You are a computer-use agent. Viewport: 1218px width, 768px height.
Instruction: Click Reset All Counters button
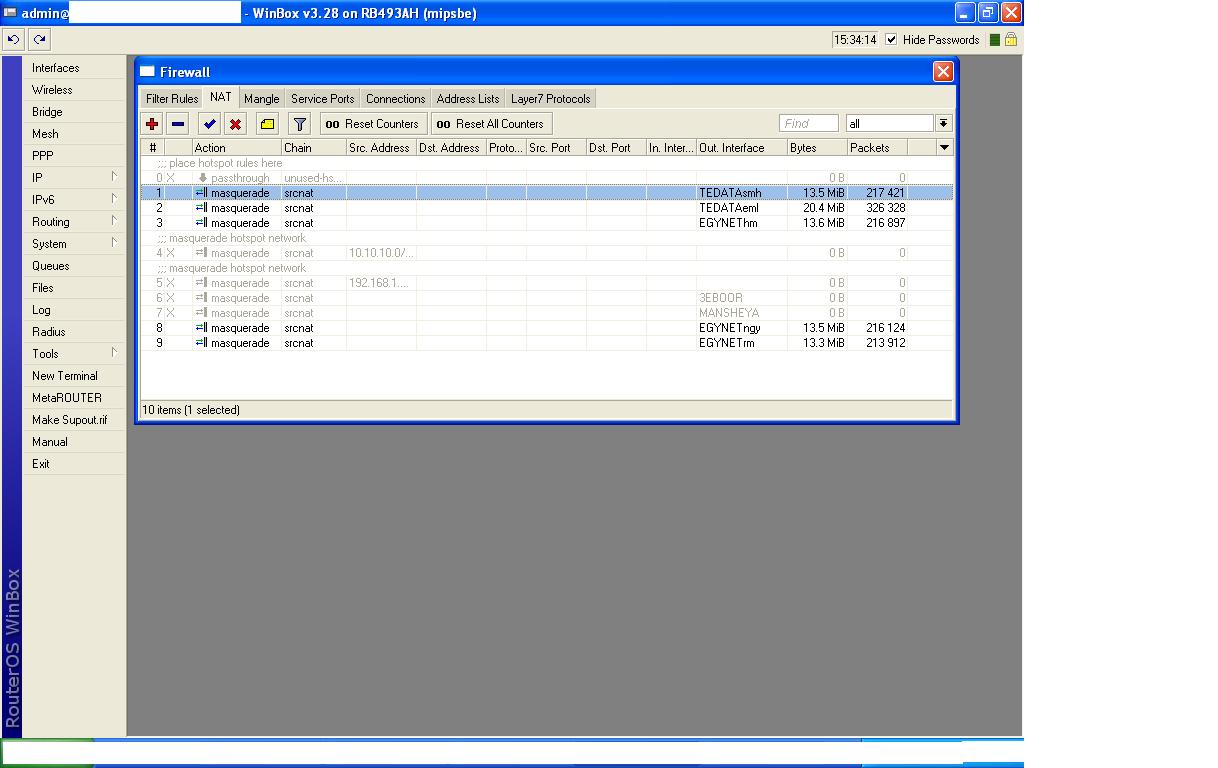pyautogui.click(x=491, y=124)
